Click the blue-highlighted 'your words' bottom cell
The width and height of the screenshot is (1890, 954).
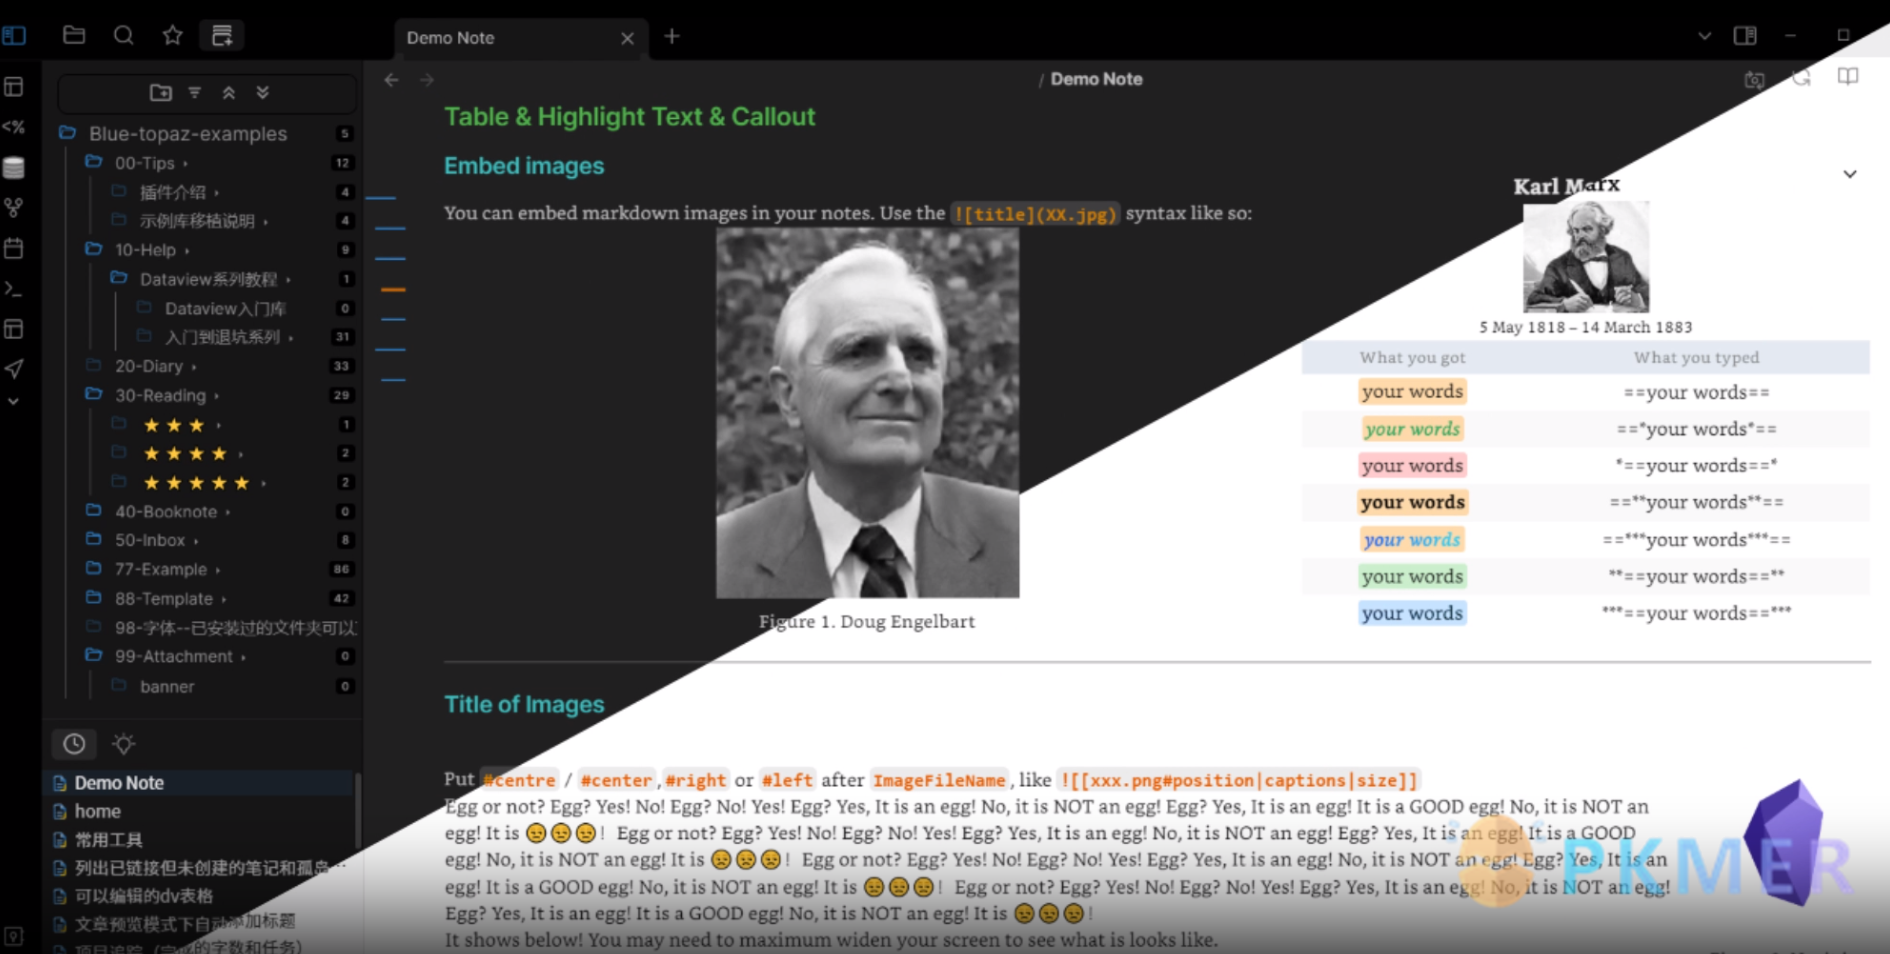click(x=1412, y=613)
